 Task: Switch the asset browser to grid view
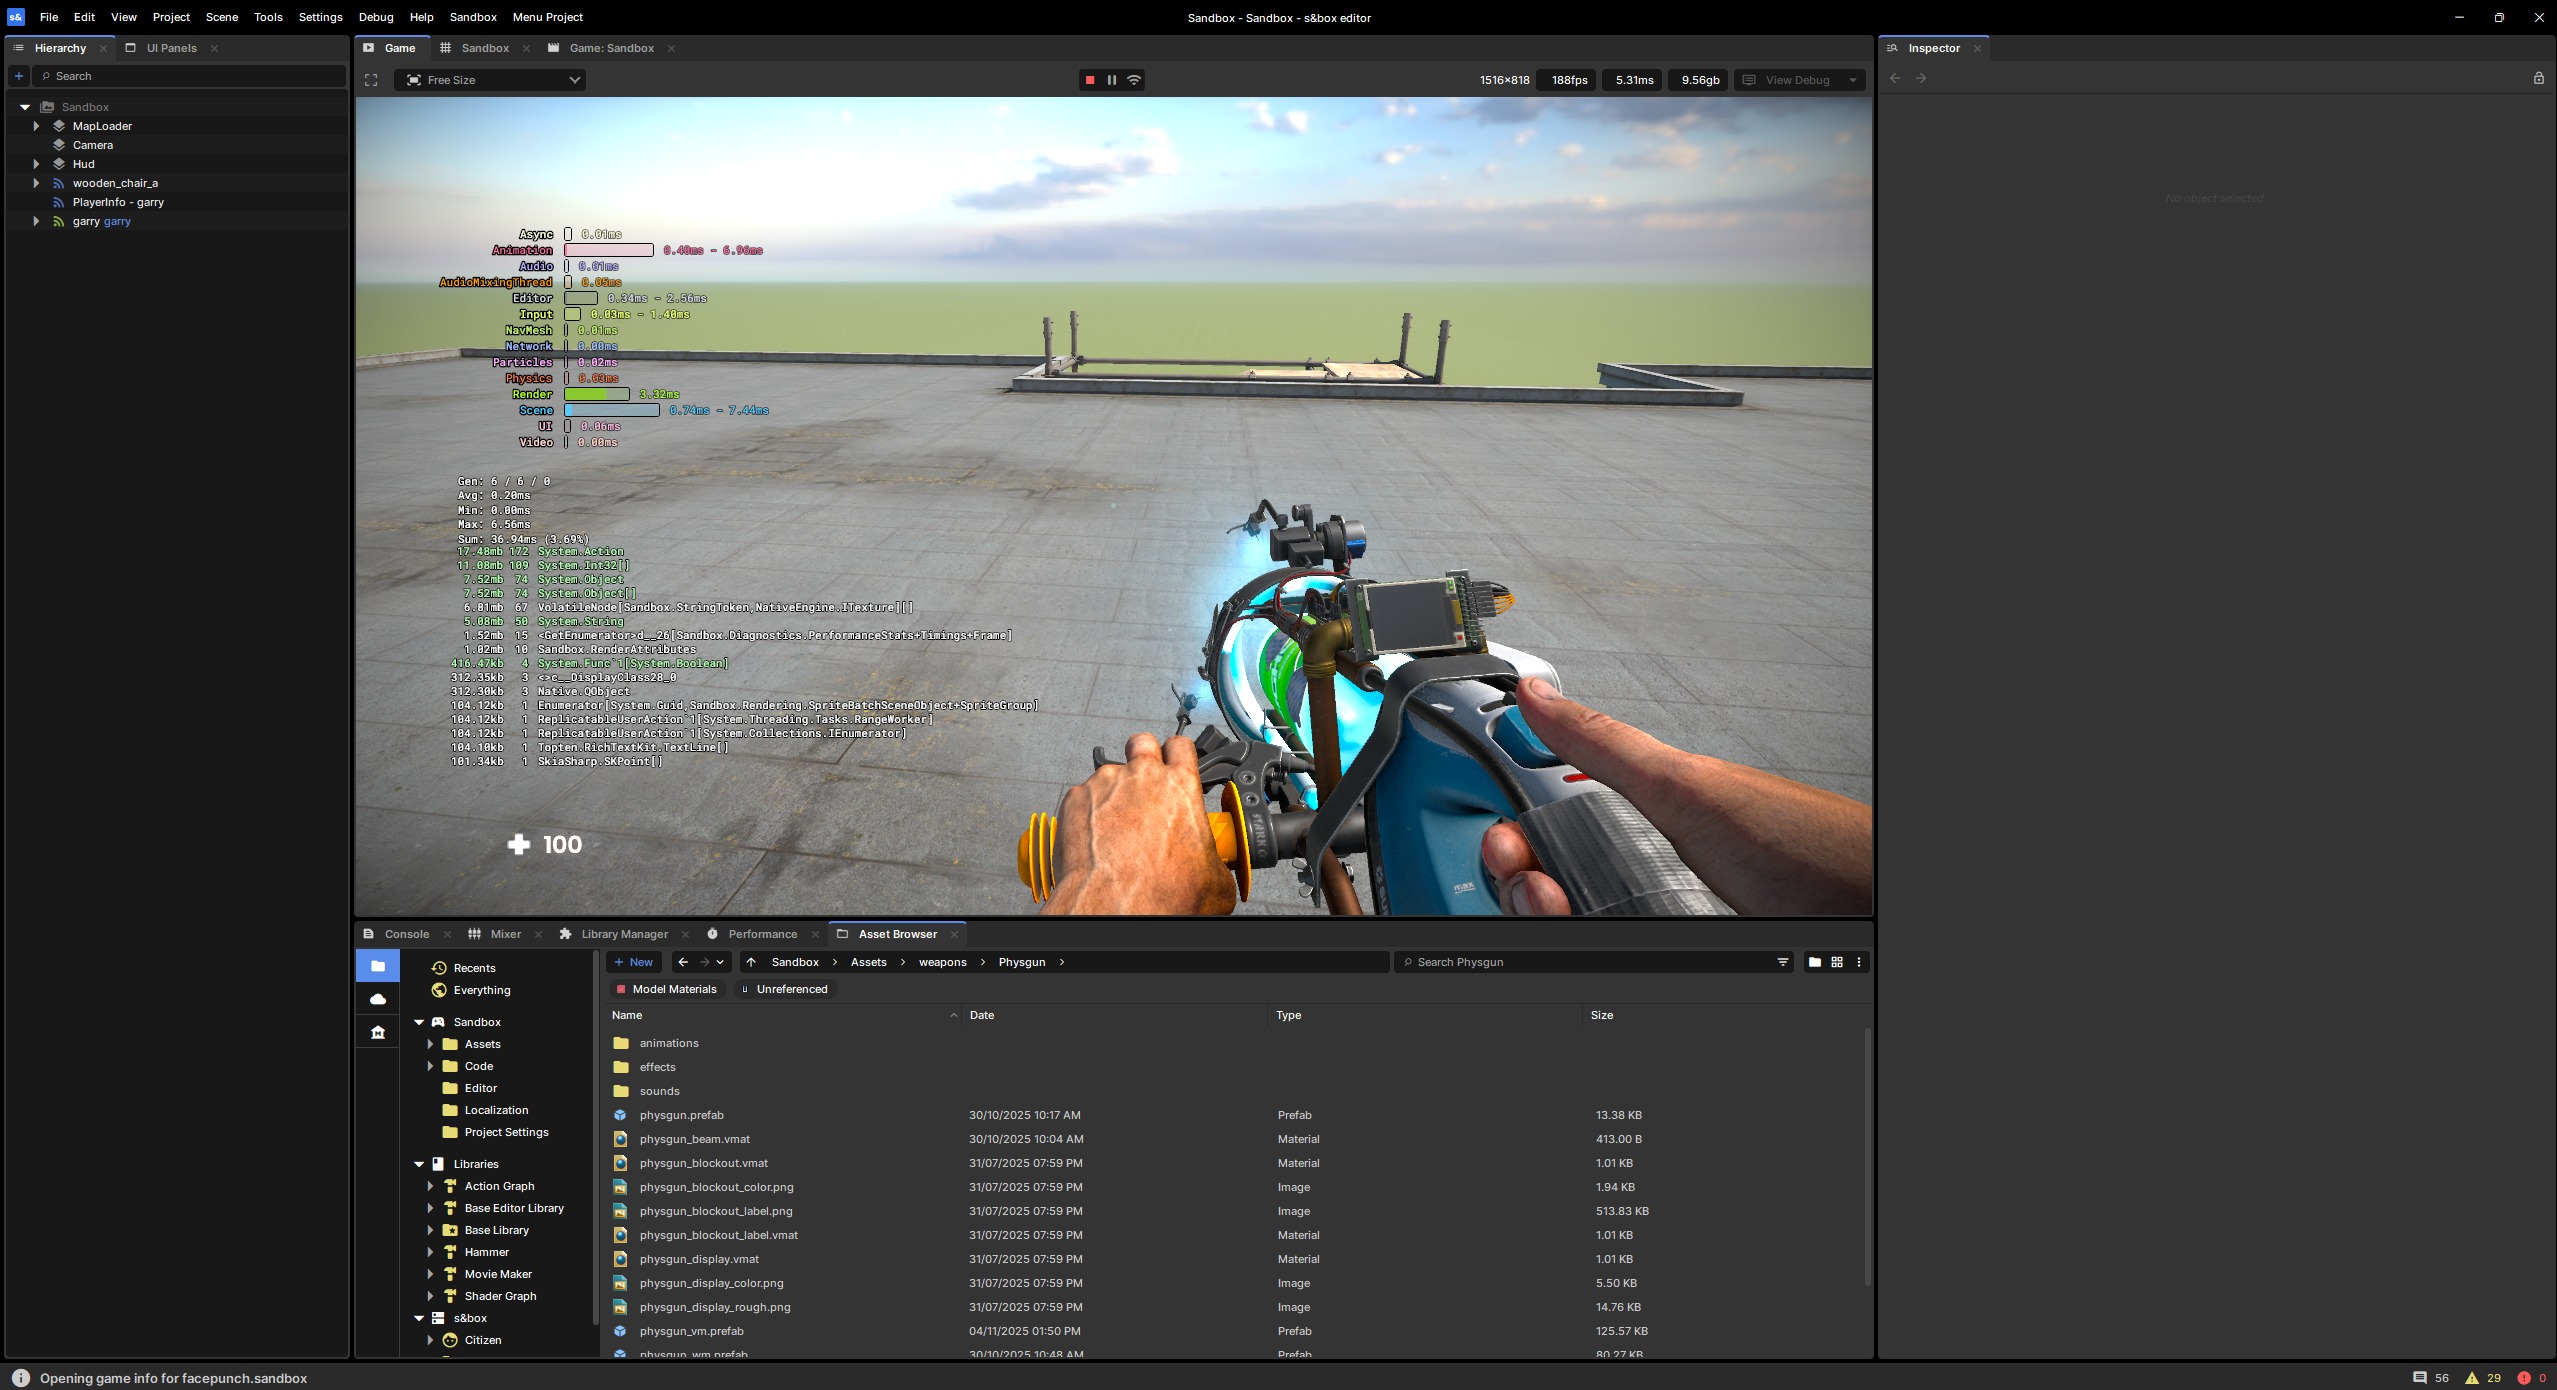pyautogui.click(x=1837, y=962)
